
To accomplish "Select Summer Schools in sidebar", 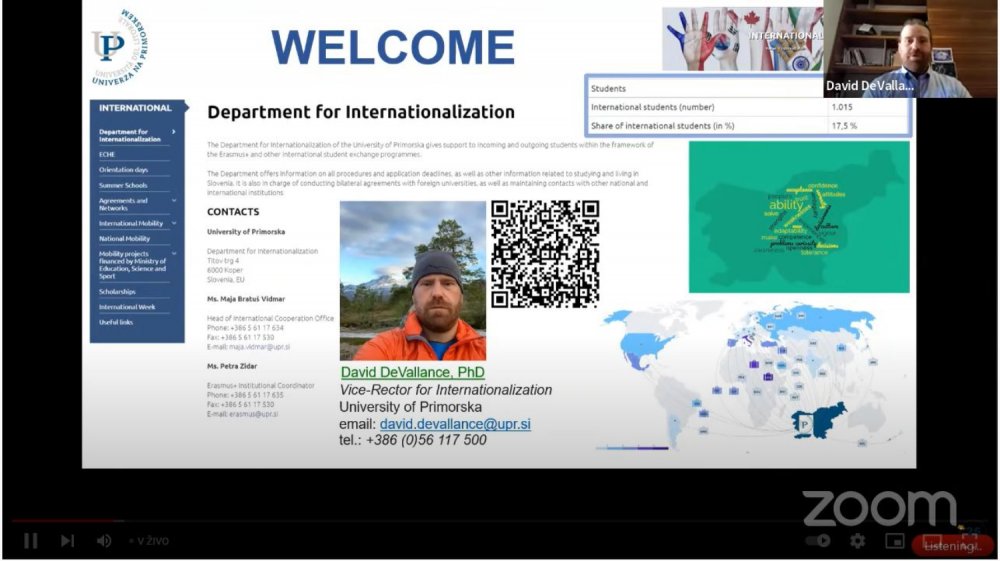I will [x=122, y=185].
